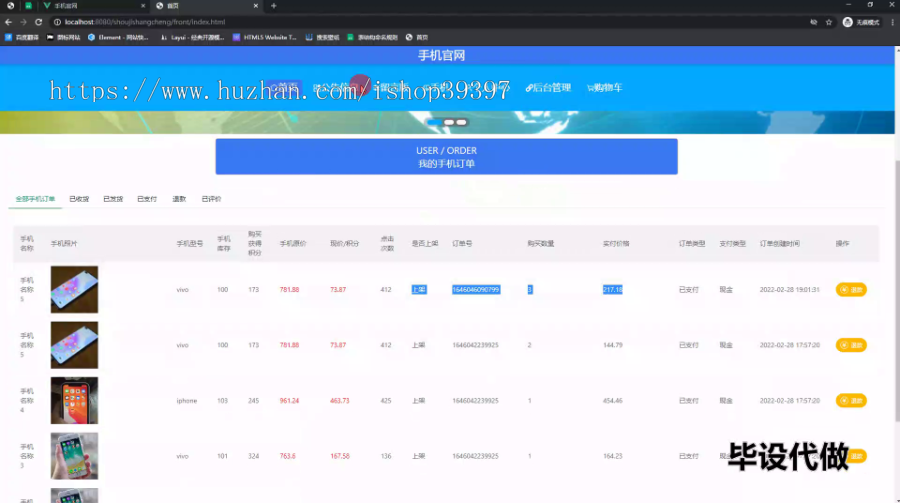
Task: Click the 手机原价 column header
Action: [293, 243]
